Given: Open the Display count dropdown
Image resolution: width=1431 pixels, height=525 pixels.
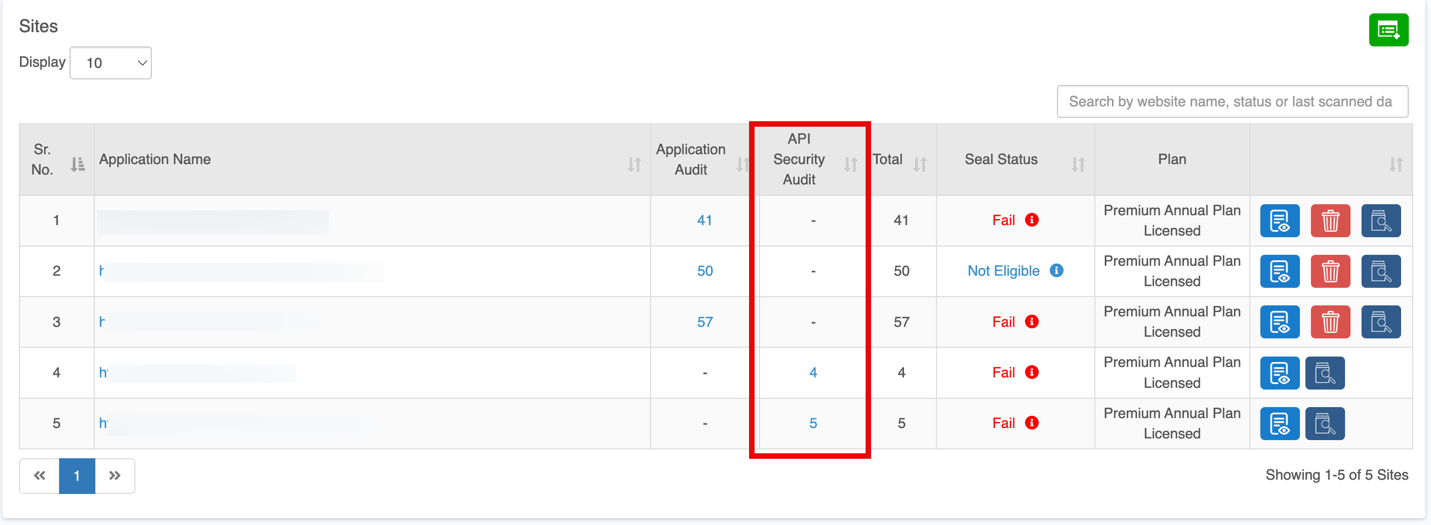Looking at the screenshot, I should pyautogui.click(x=110, y=63).
